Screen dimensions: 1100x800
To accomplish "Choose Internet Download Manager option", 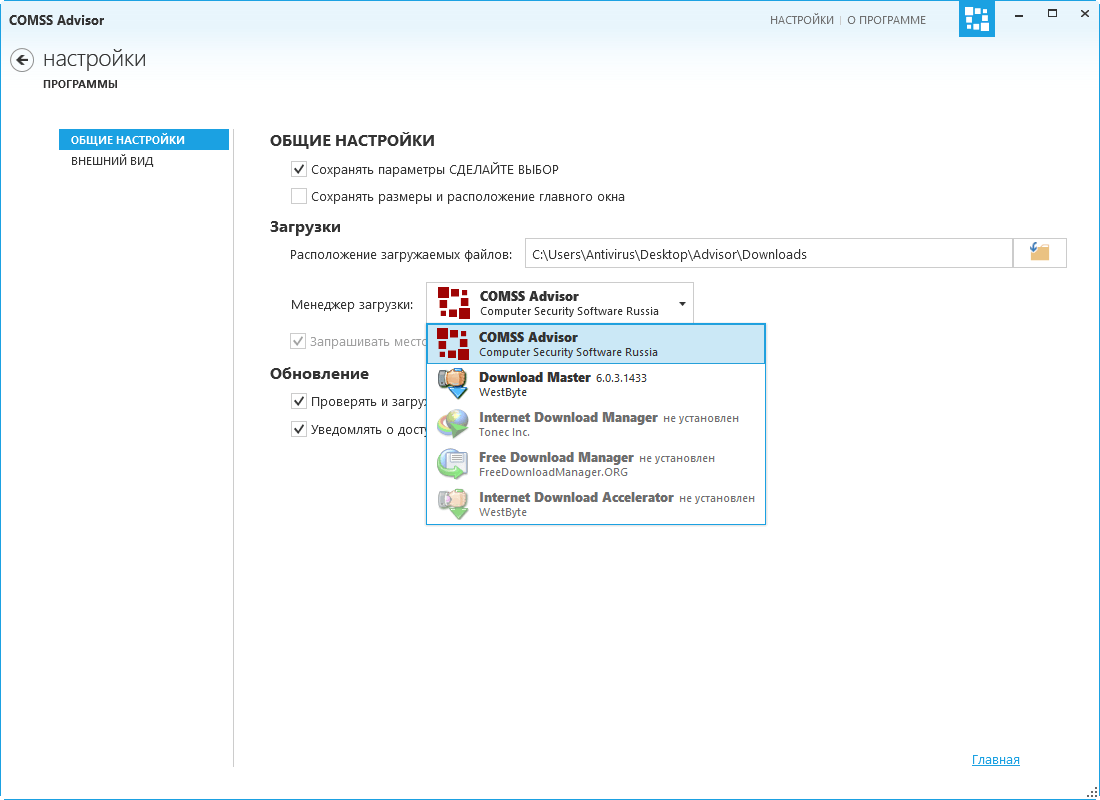I will [596, 424].
